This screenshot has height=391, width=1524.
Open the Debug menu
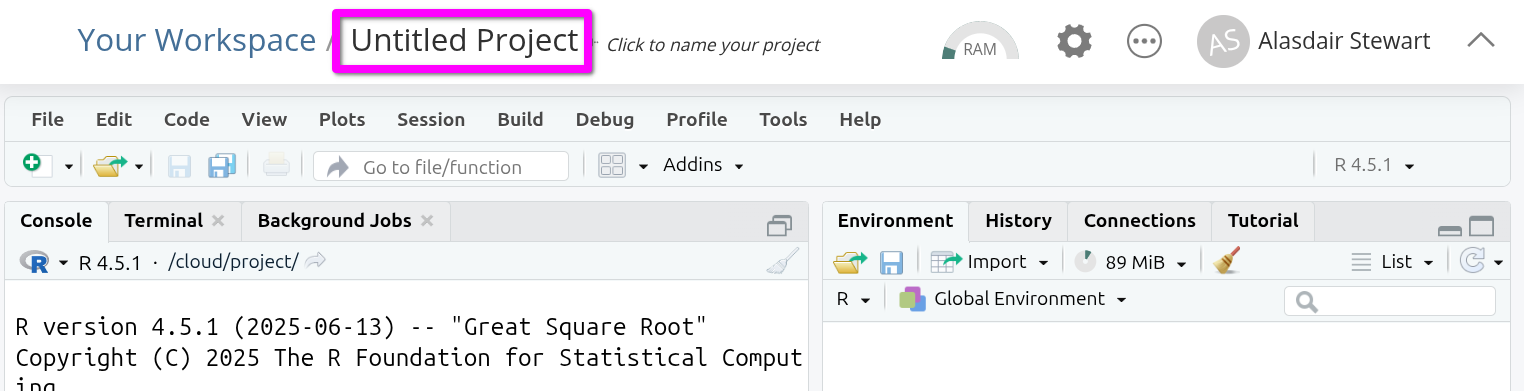click(x=605, y=120)
